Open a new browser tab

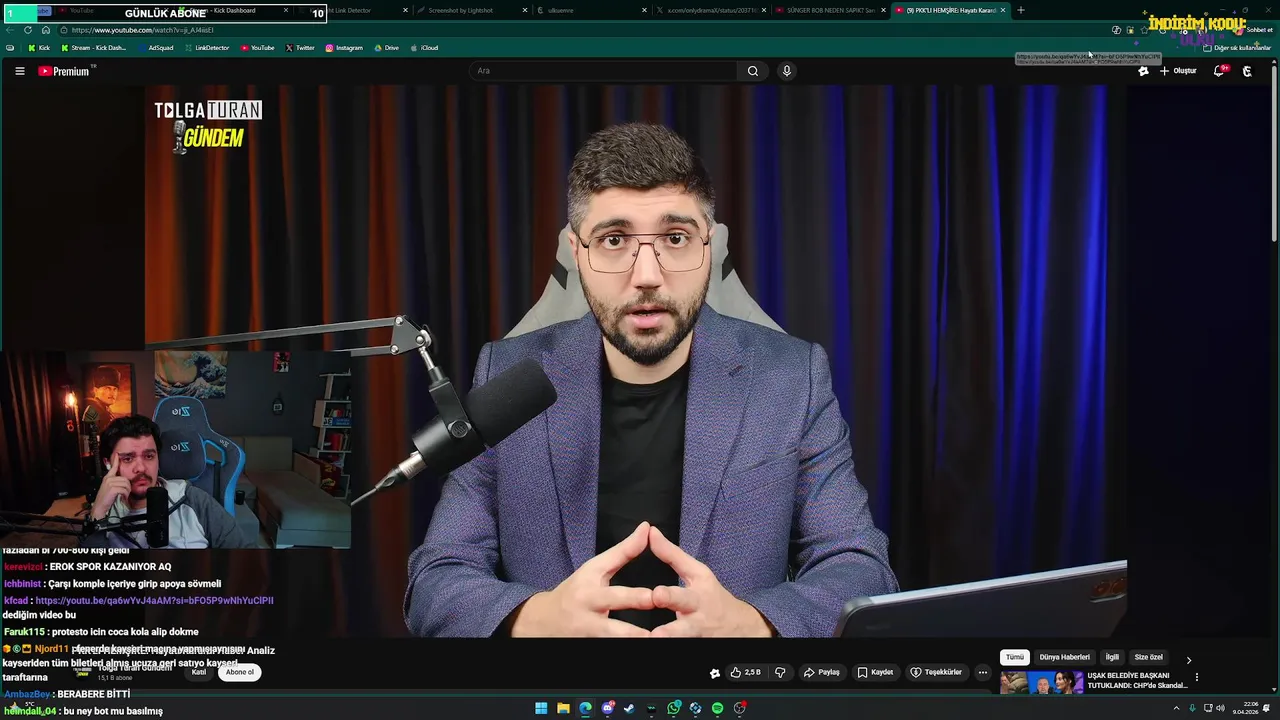pyautogui.click(x=1020, y=10)
